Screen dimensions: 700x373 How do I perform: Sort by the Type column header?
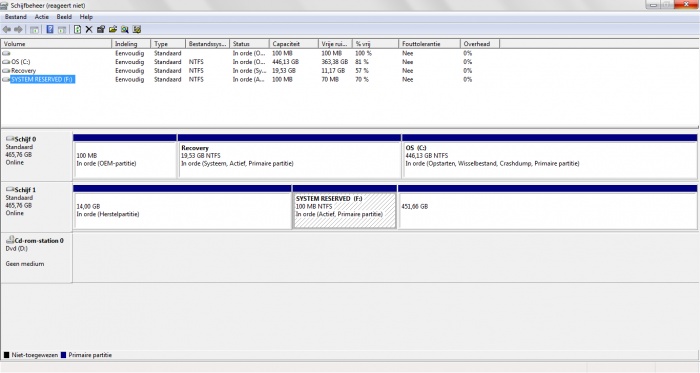pyautogui.click(x=168, y=44)
